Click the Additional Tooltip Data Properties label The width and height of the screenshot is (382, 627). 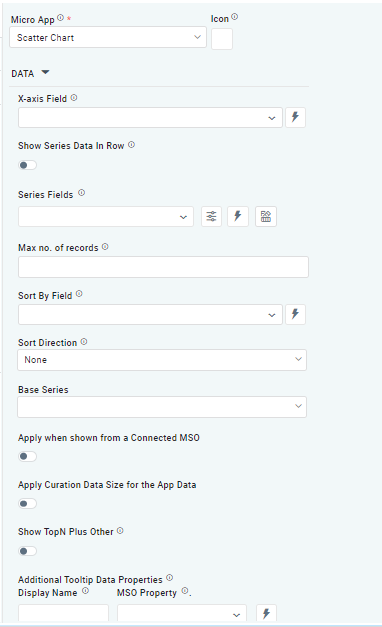pos(90,580)
